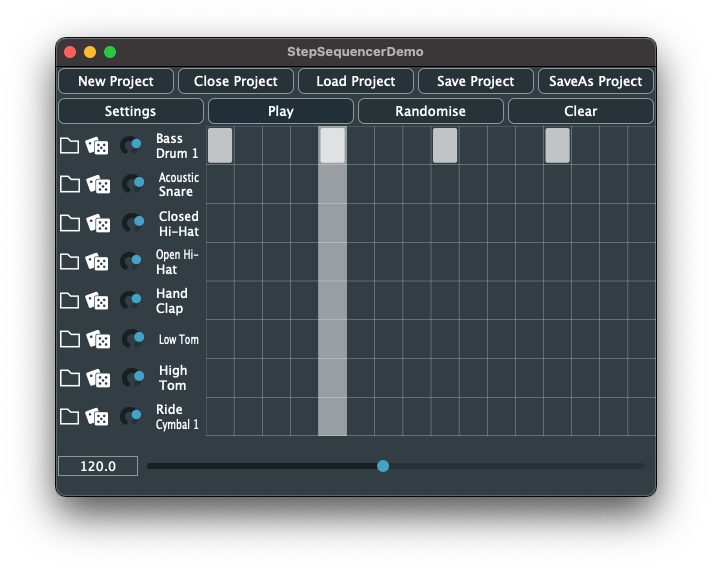
Task: Randomise the Hand Clap row with dice
Action: [x=97, y=301]
